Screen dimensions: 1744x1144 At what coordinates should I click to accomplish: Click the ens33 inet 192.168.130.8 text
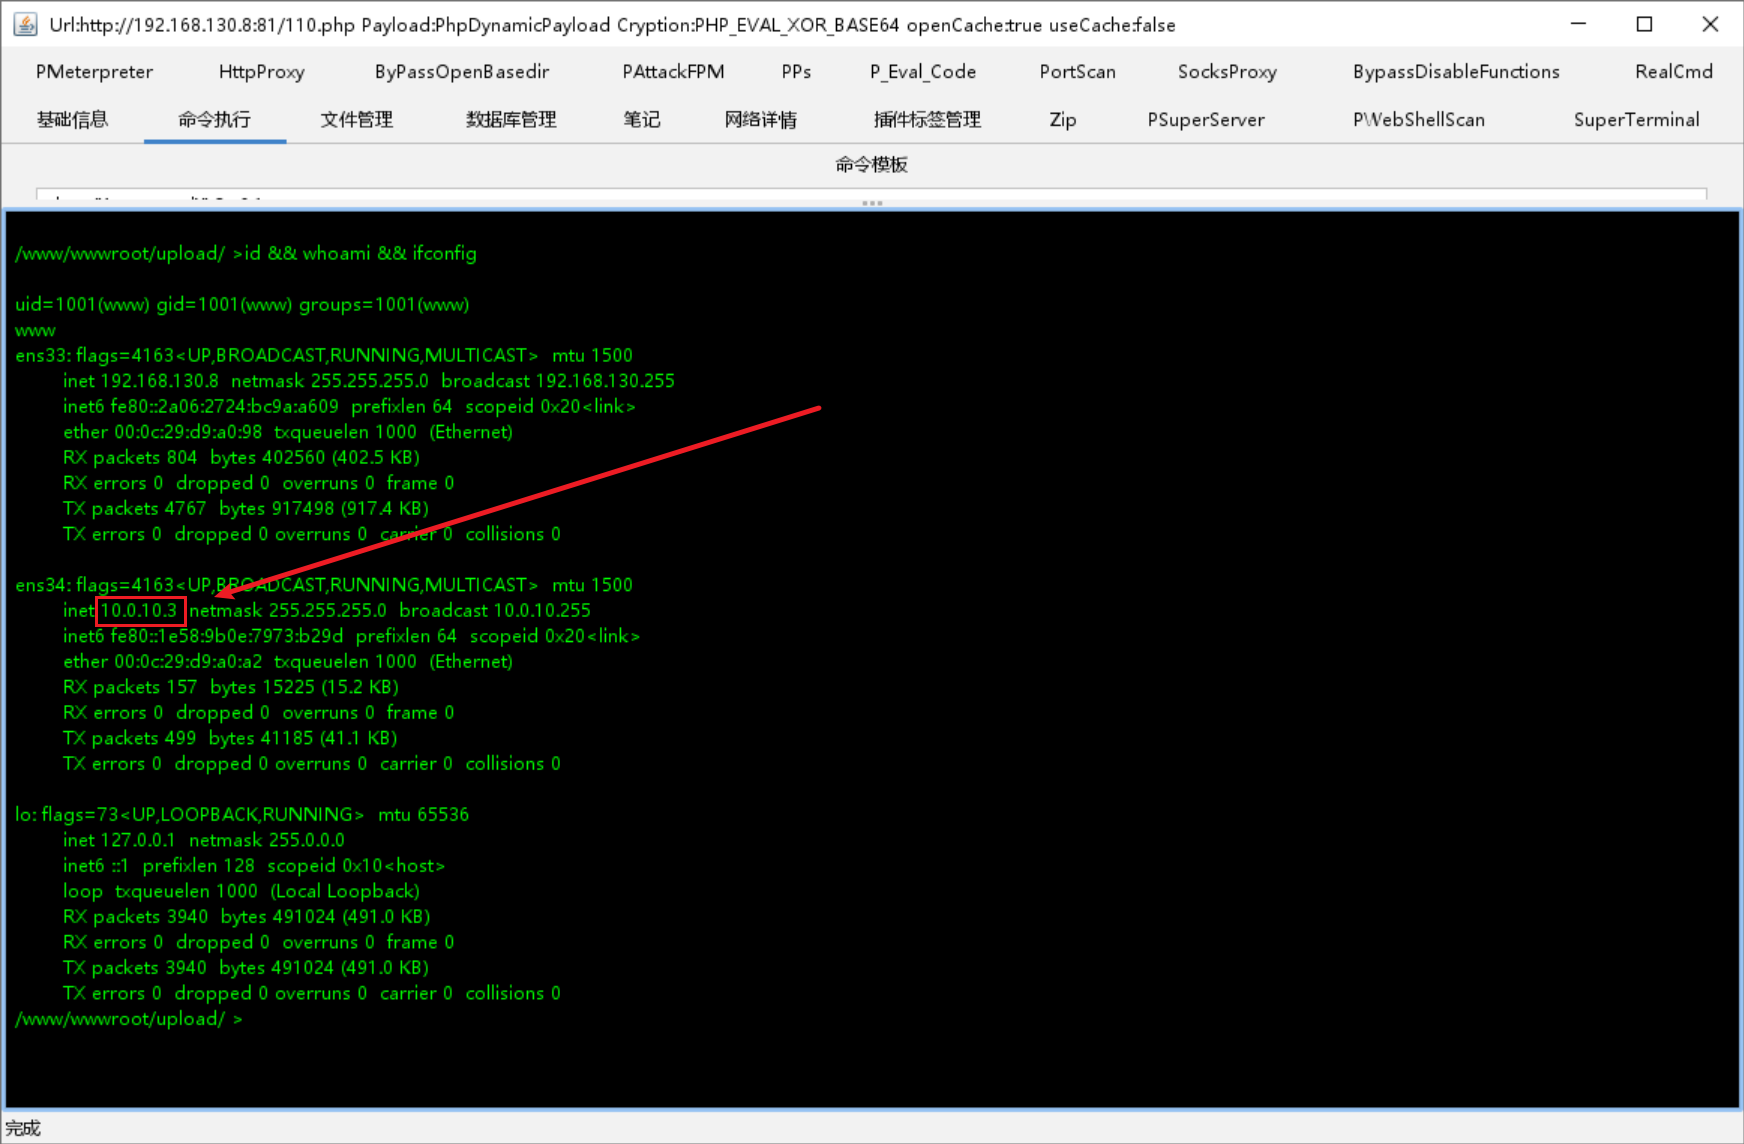(140, 381)
